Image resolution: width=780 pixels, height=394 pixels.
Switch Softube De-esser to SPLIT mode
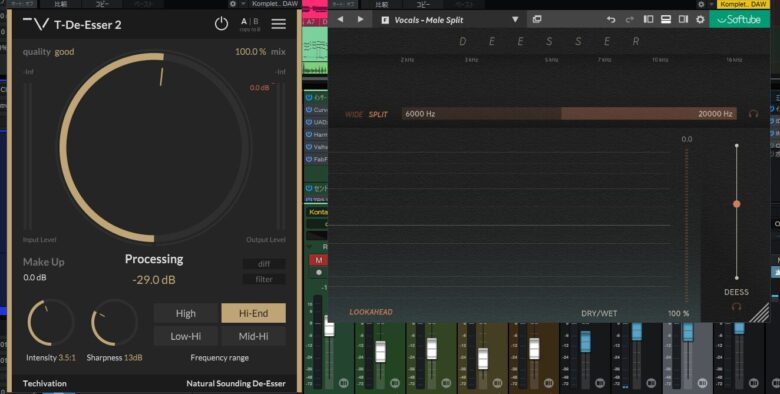click(x=378, y=114)
